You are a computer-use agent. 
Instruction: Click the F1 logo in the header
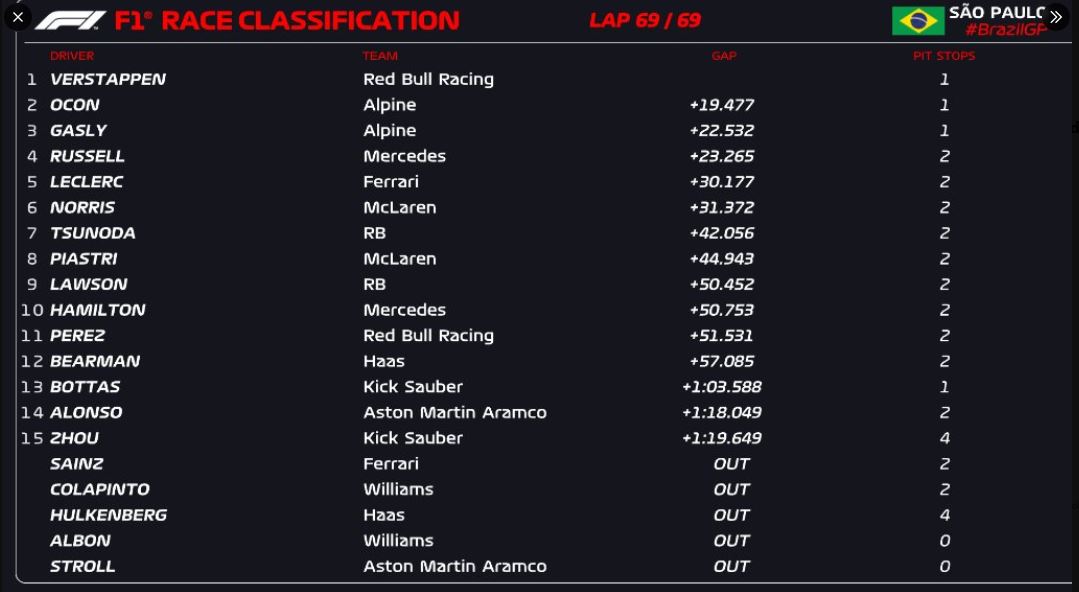[70, 21]
